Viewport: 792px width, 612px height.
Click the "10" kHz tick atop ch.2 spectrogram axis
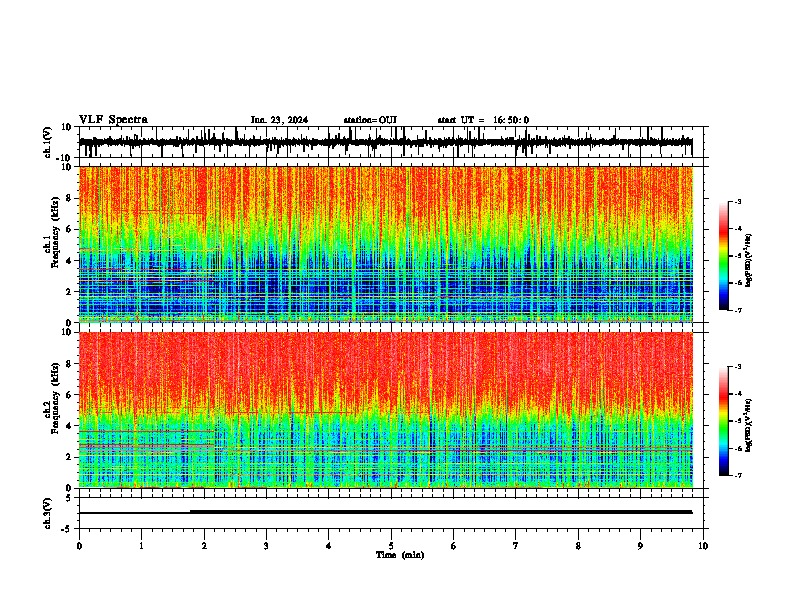pyautogui.click(x=67, y=332)
